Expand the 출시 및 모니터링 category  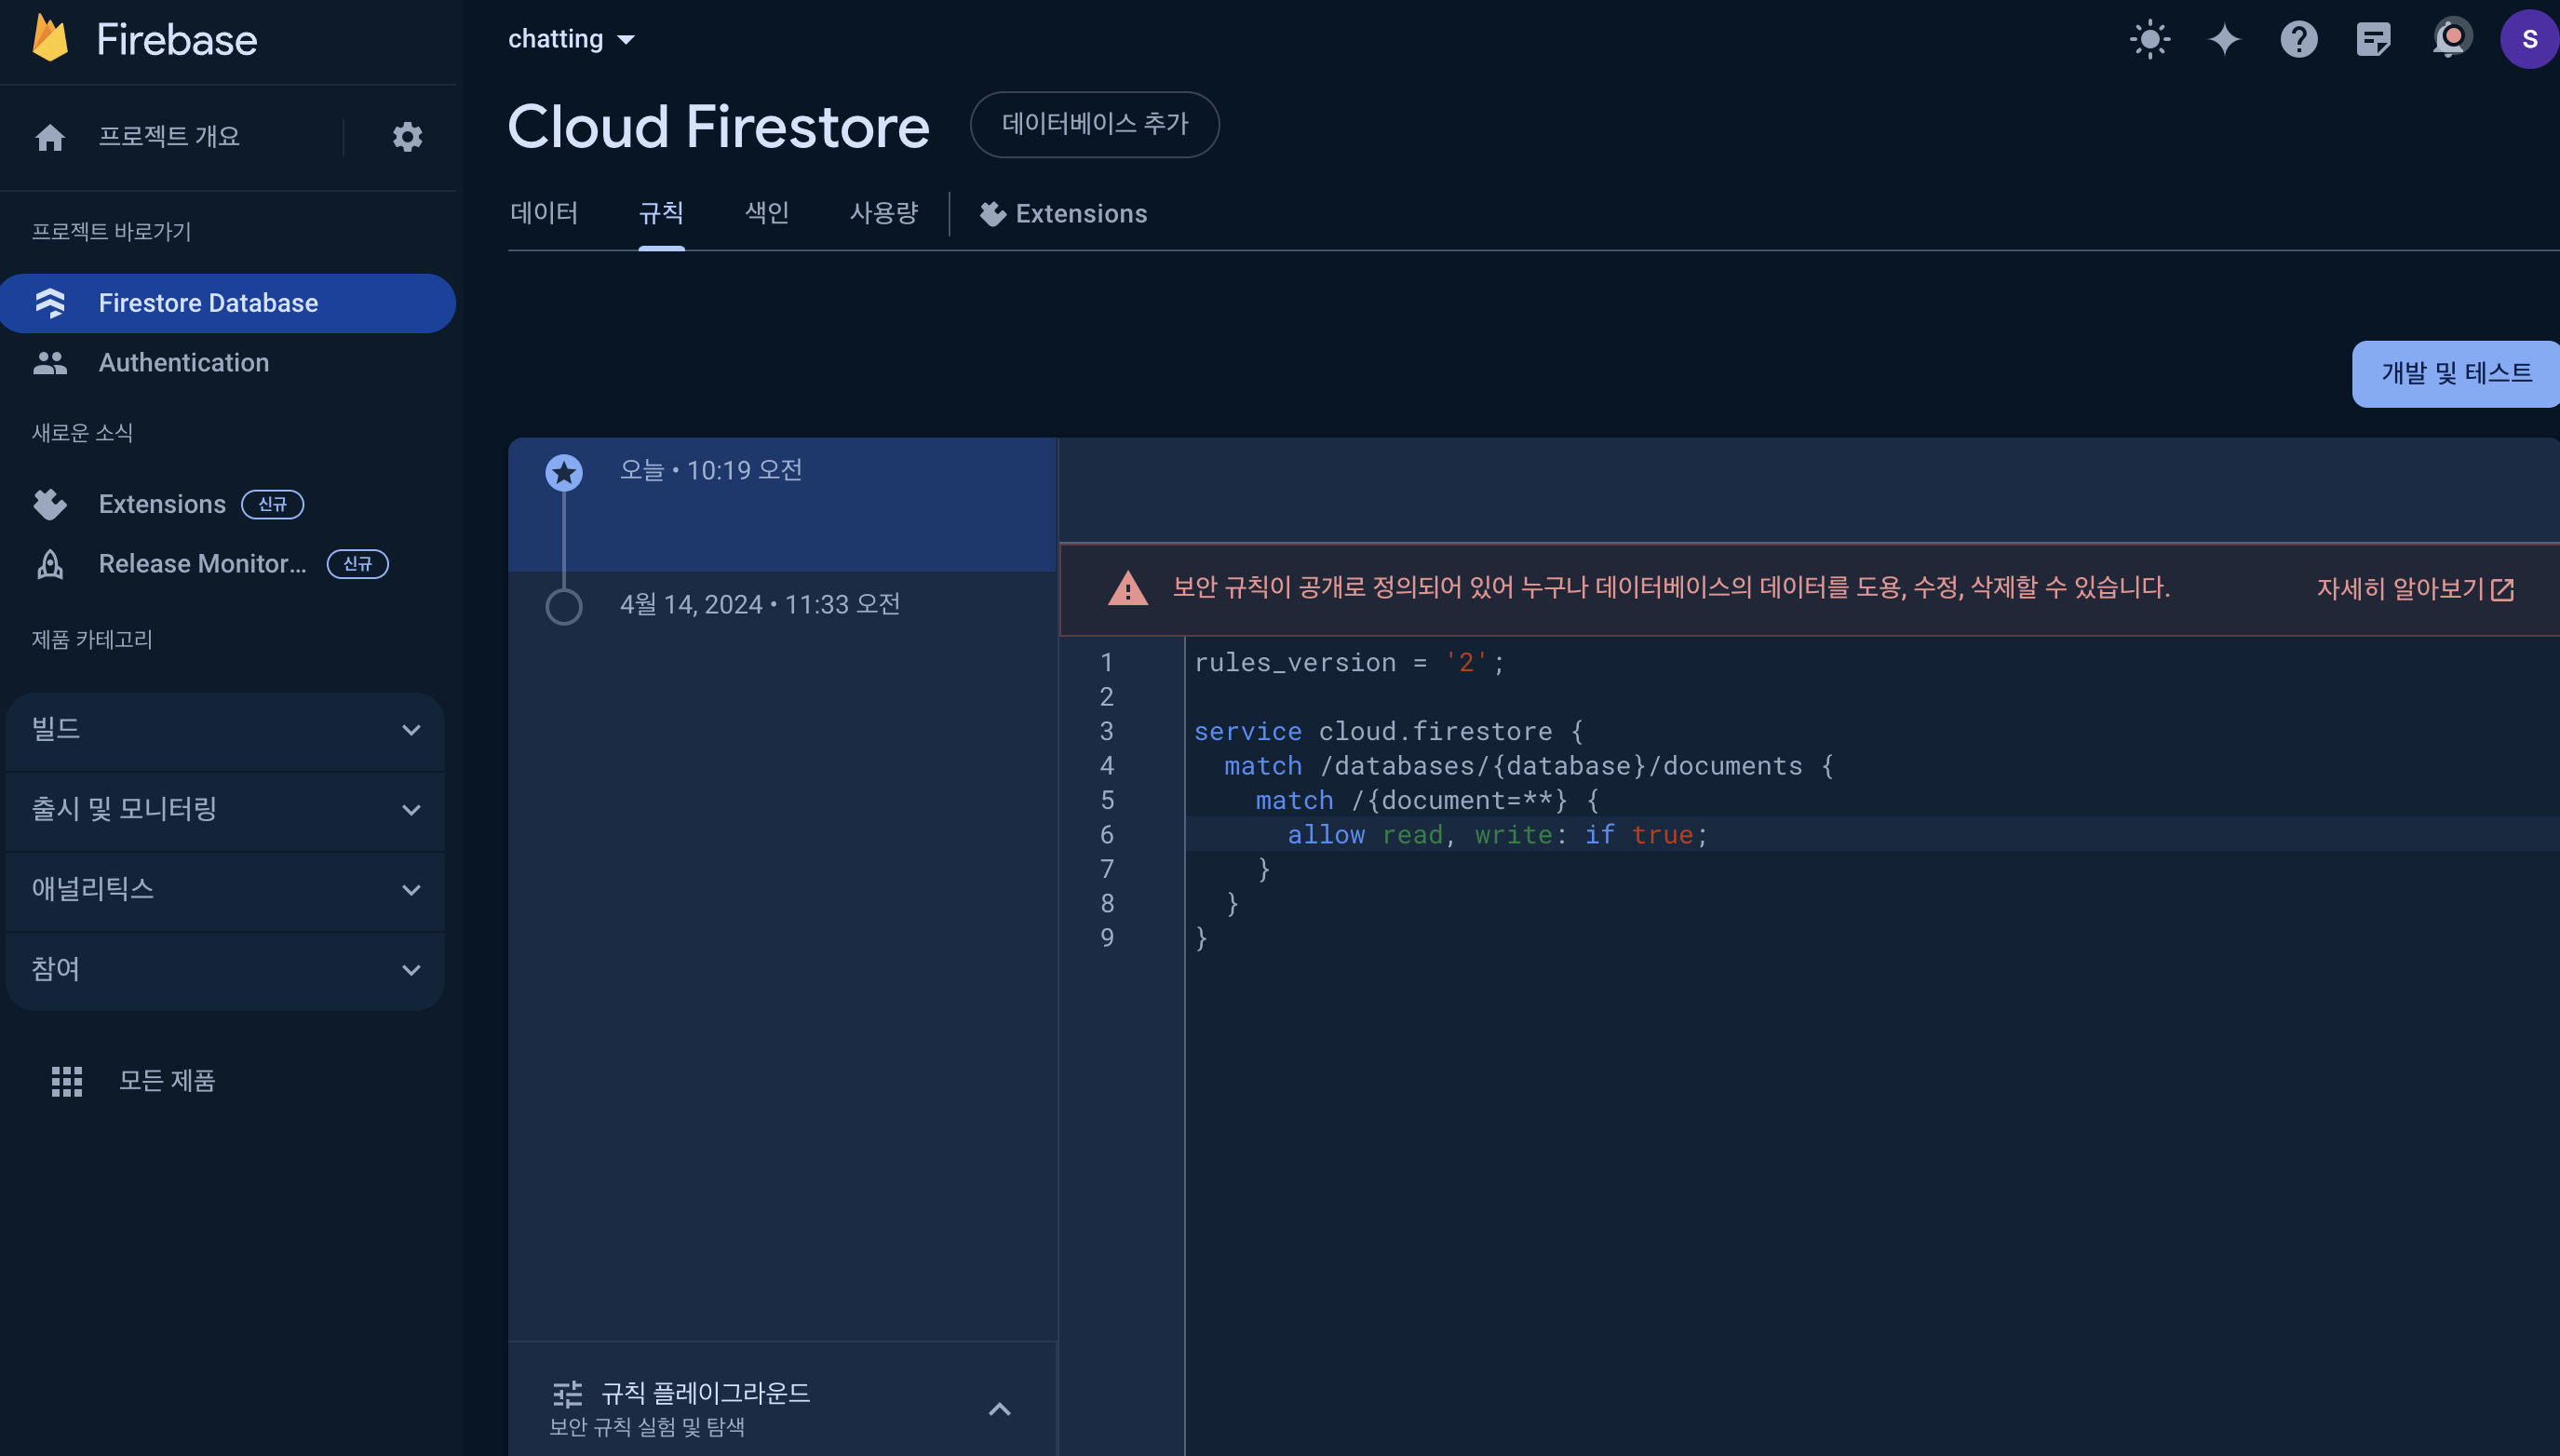pos(225,809)
